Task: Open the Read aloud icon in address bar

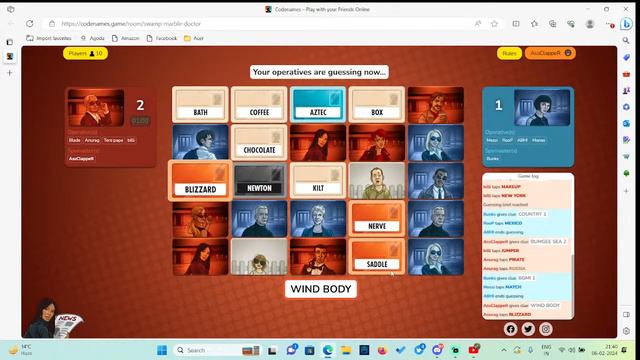Action: (x=478, y=24)
